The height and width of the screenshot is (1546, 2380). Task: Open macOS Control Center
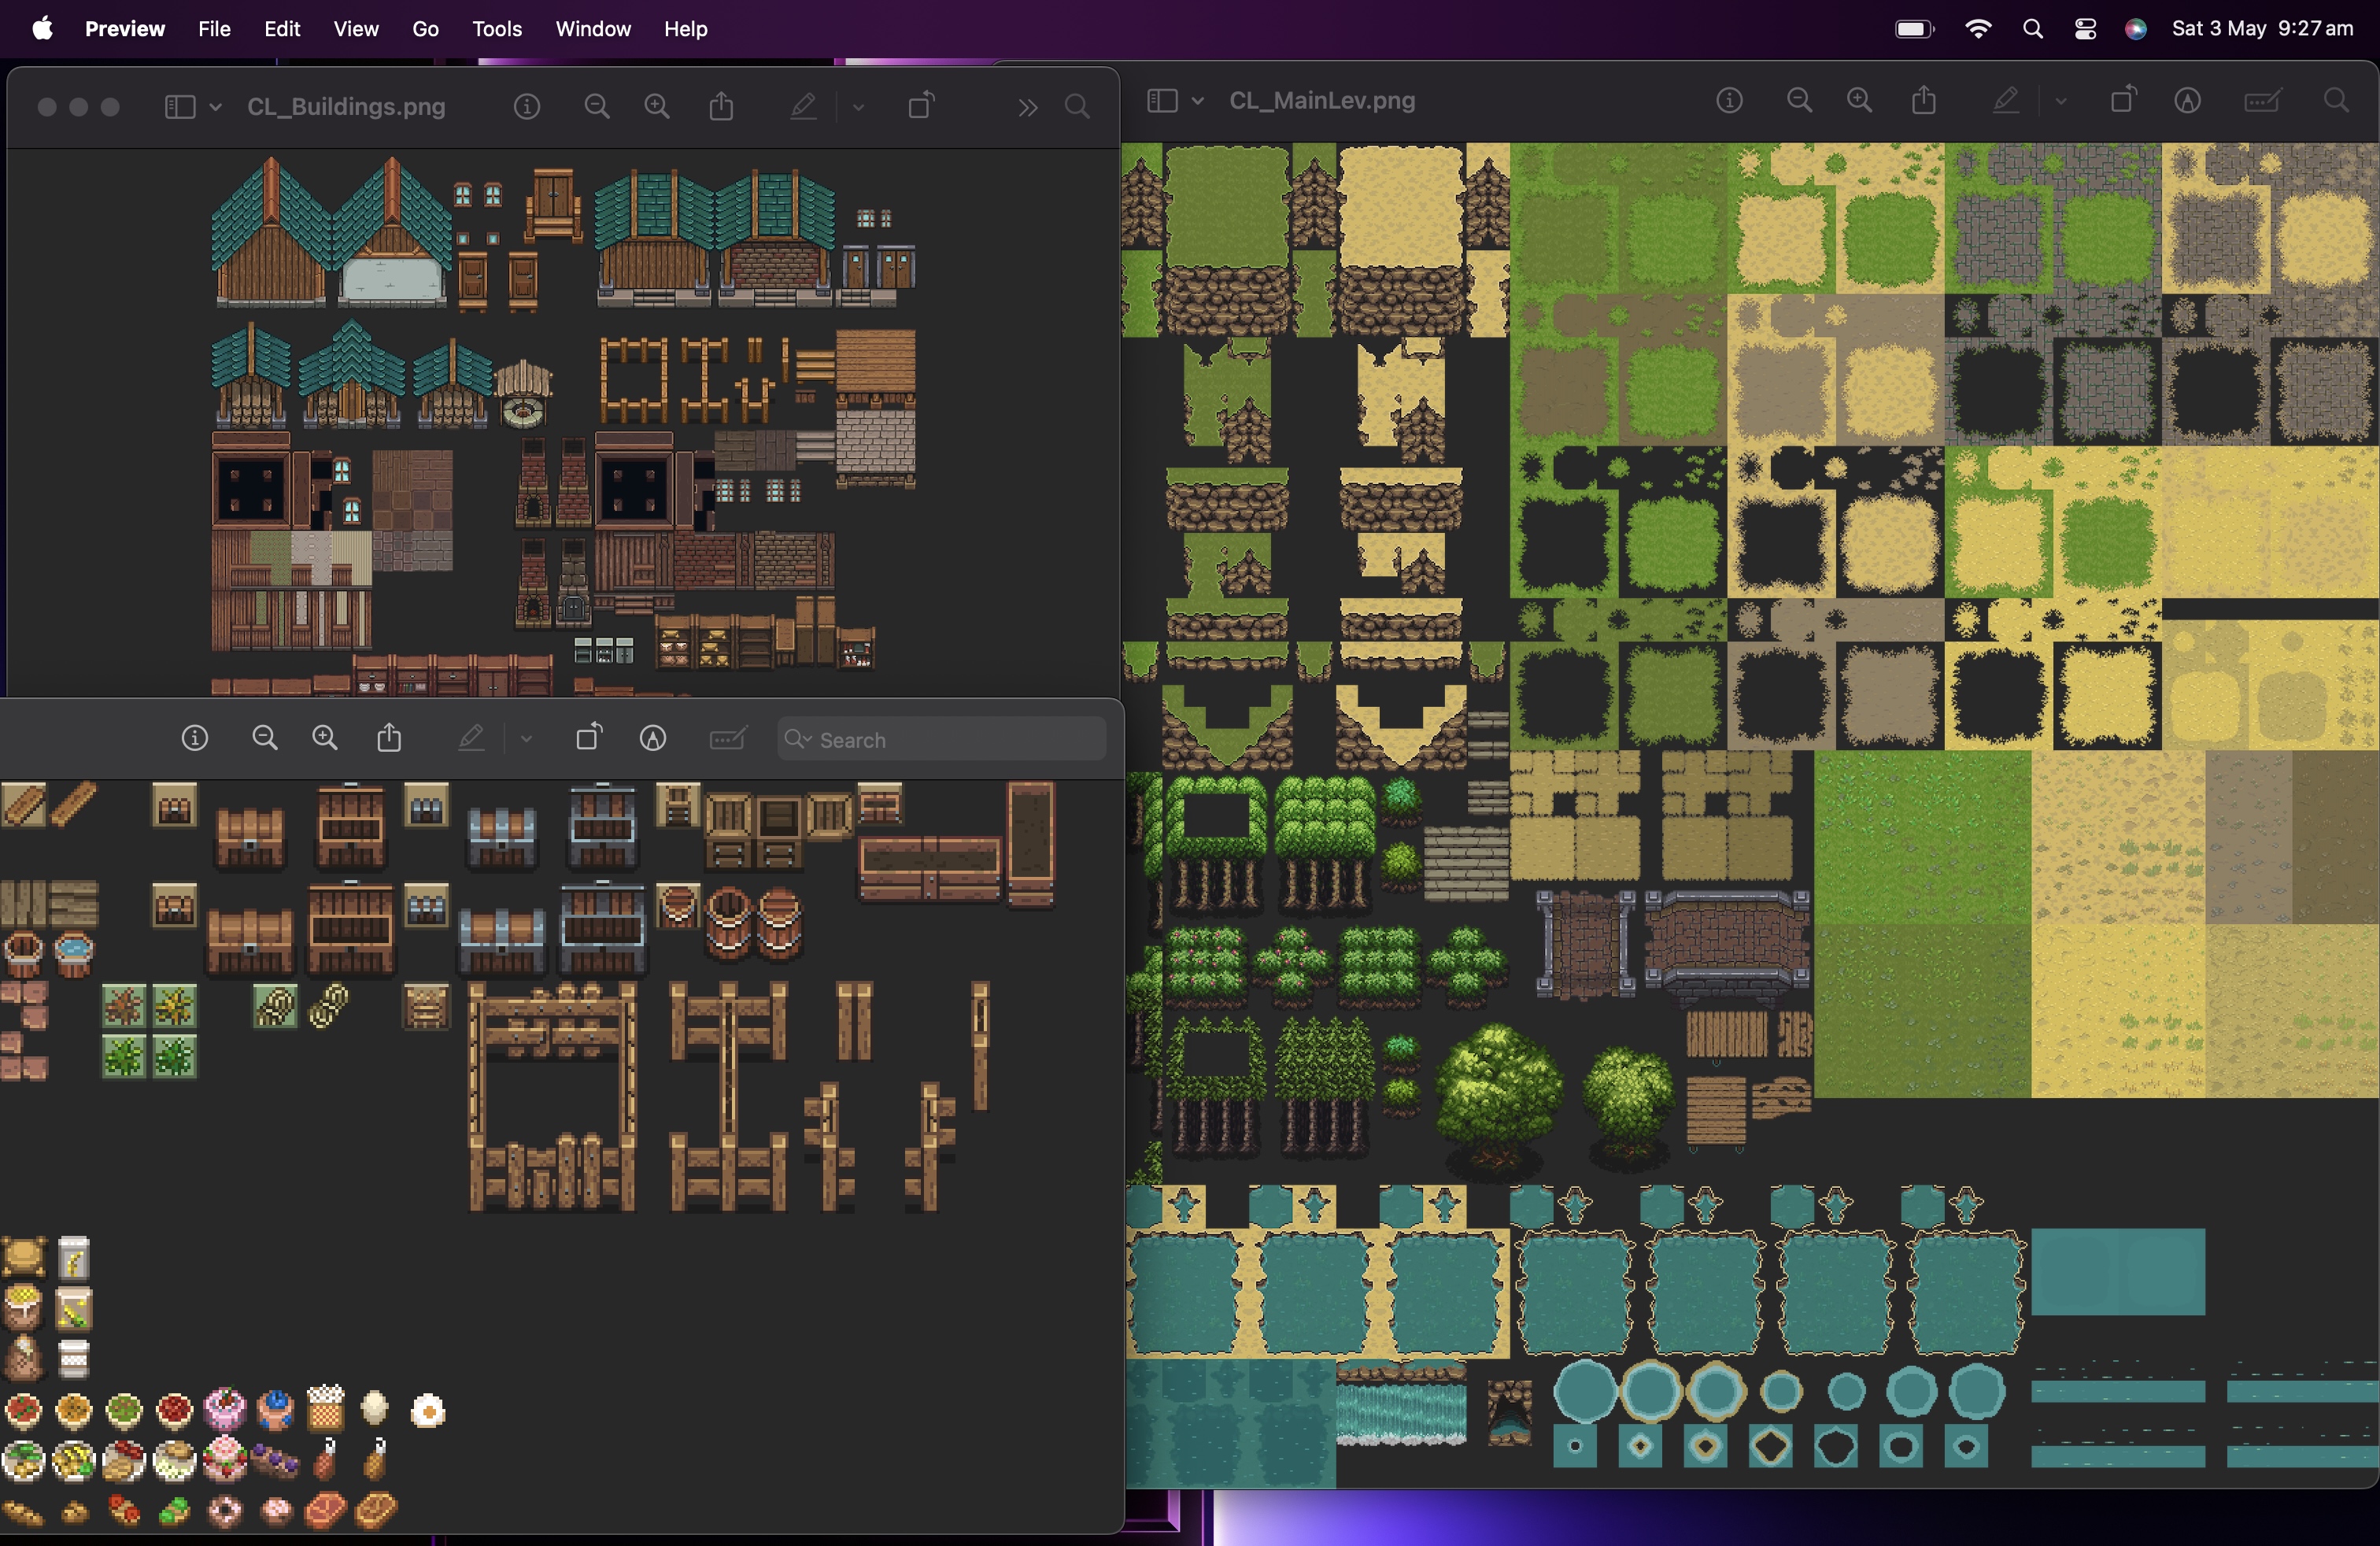click(2085, 29)
